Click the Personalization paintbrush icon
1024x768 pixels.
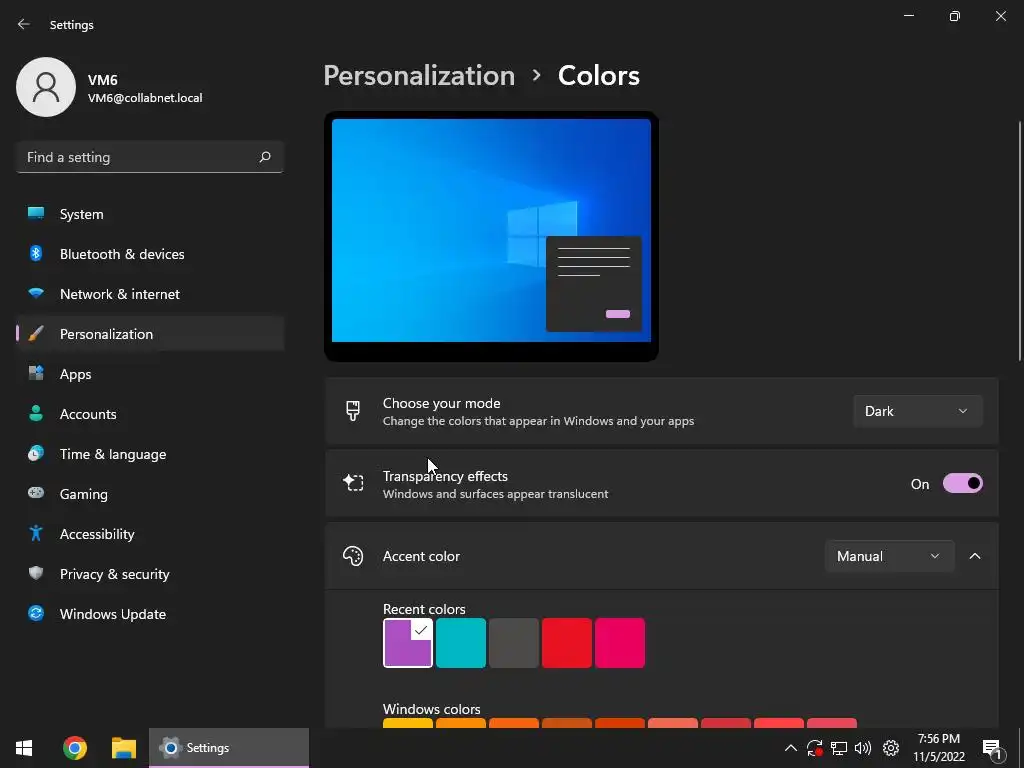[36, 334]
